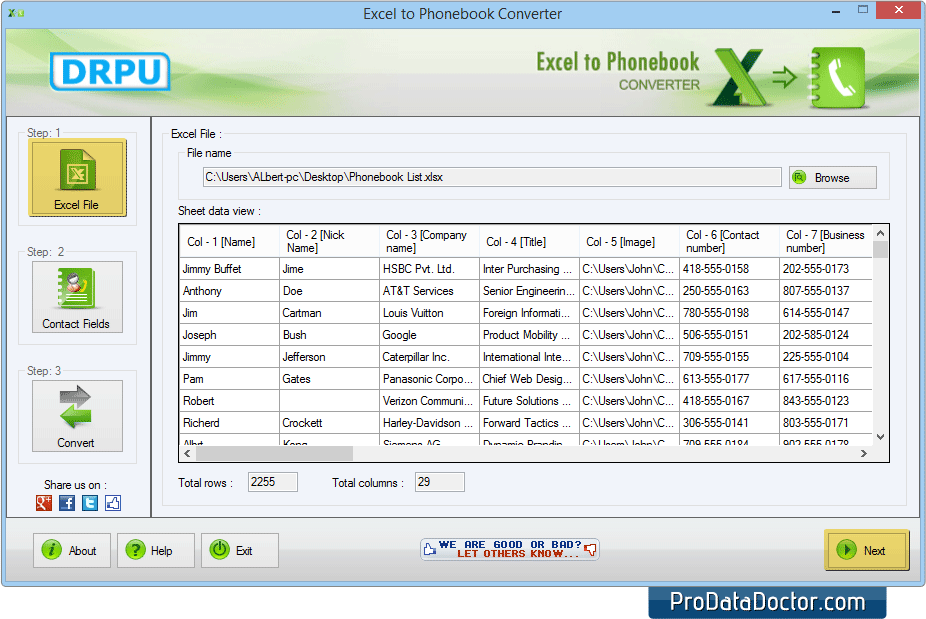
Task: Open the Contact Fields step
Action: tap(77, 297)
